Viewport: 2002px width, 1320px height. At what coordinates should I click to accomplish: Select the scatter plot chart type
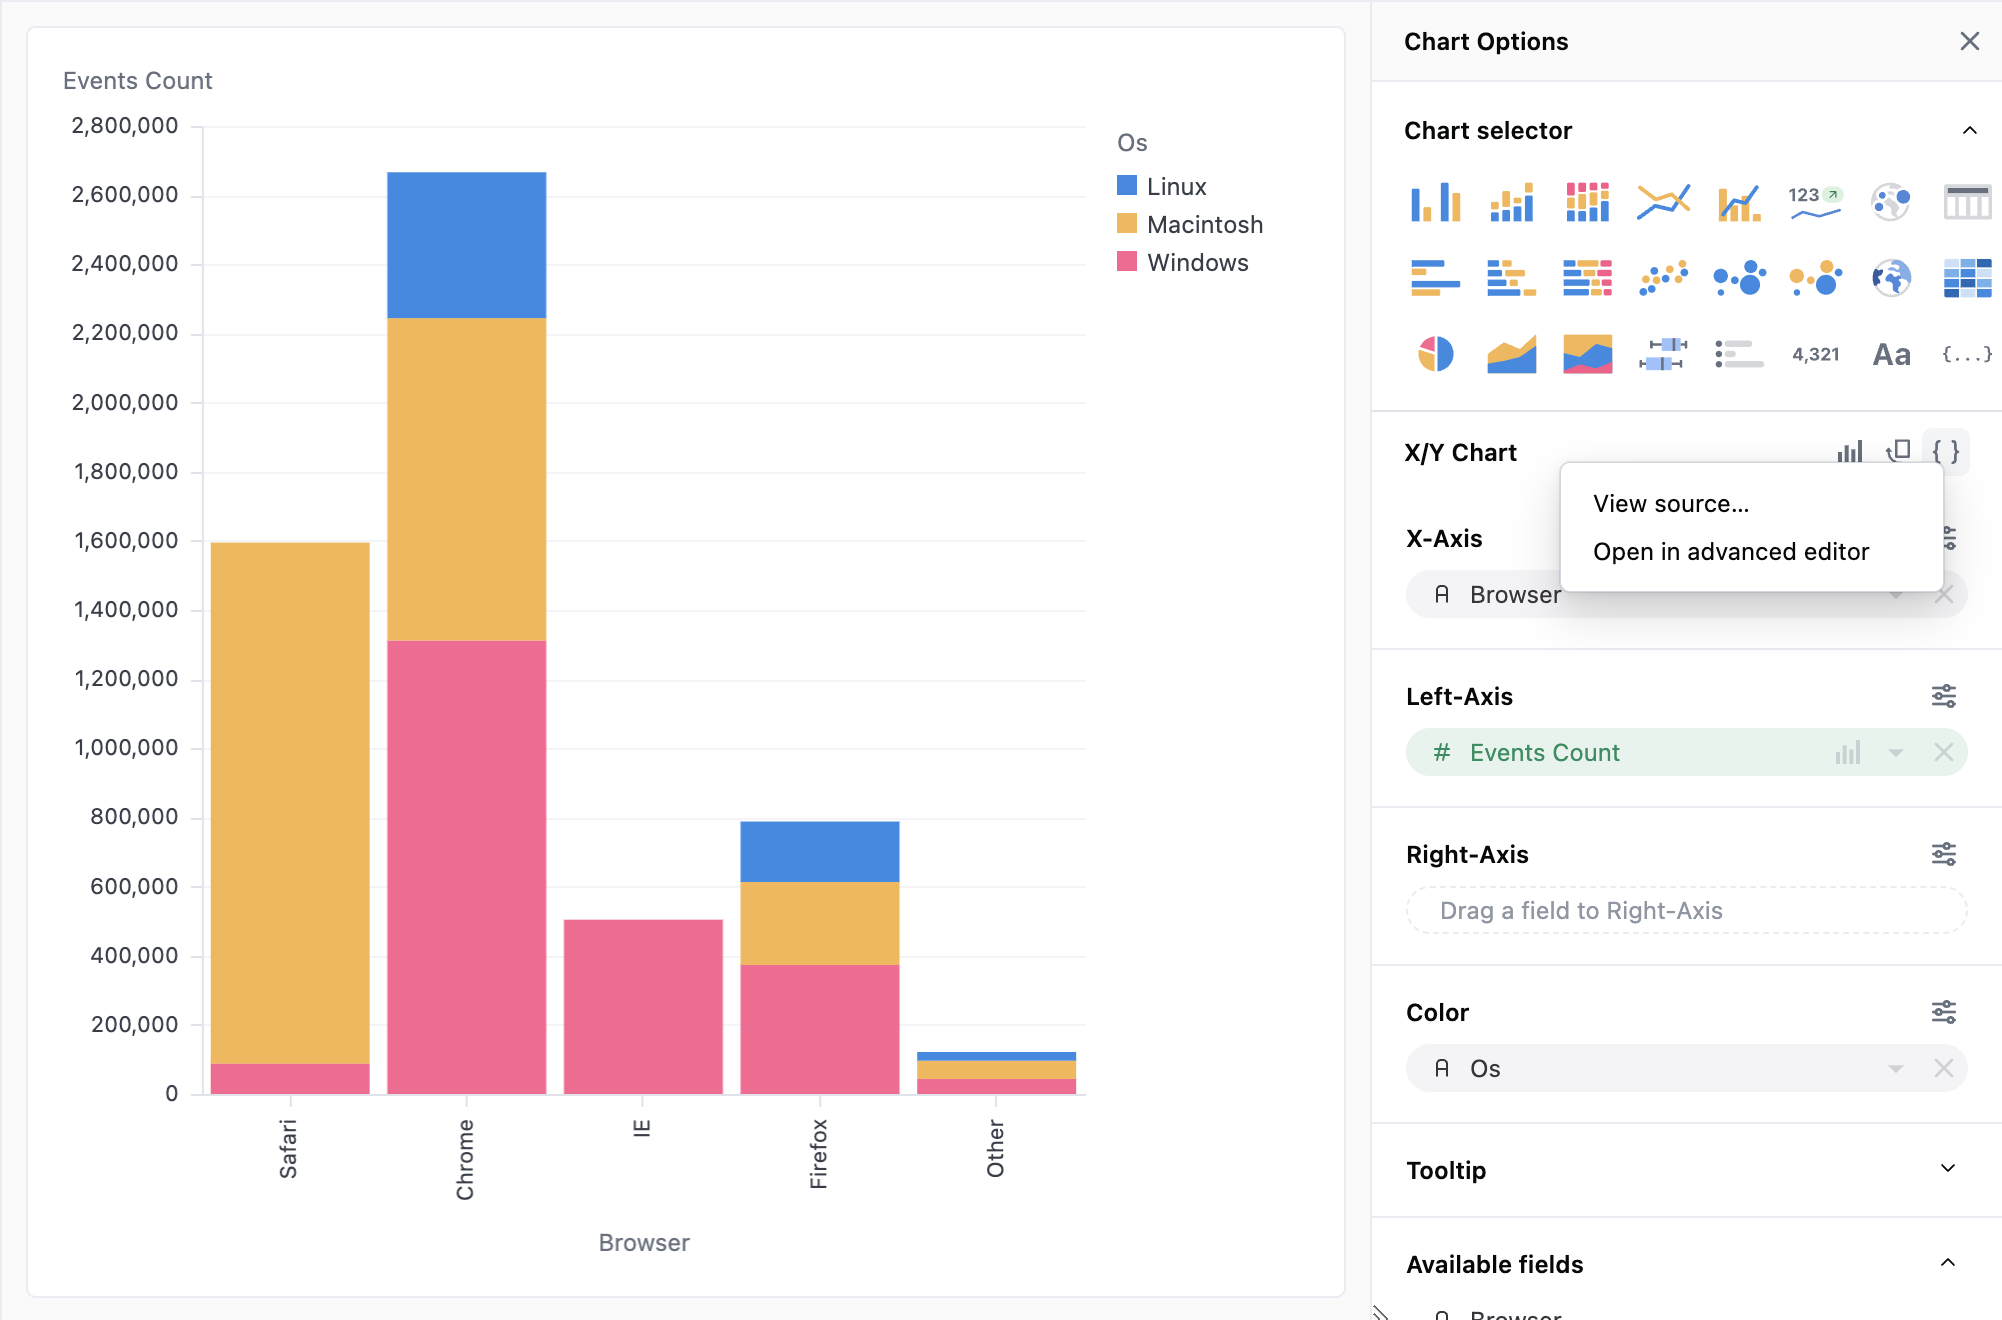click(1663, 278)
